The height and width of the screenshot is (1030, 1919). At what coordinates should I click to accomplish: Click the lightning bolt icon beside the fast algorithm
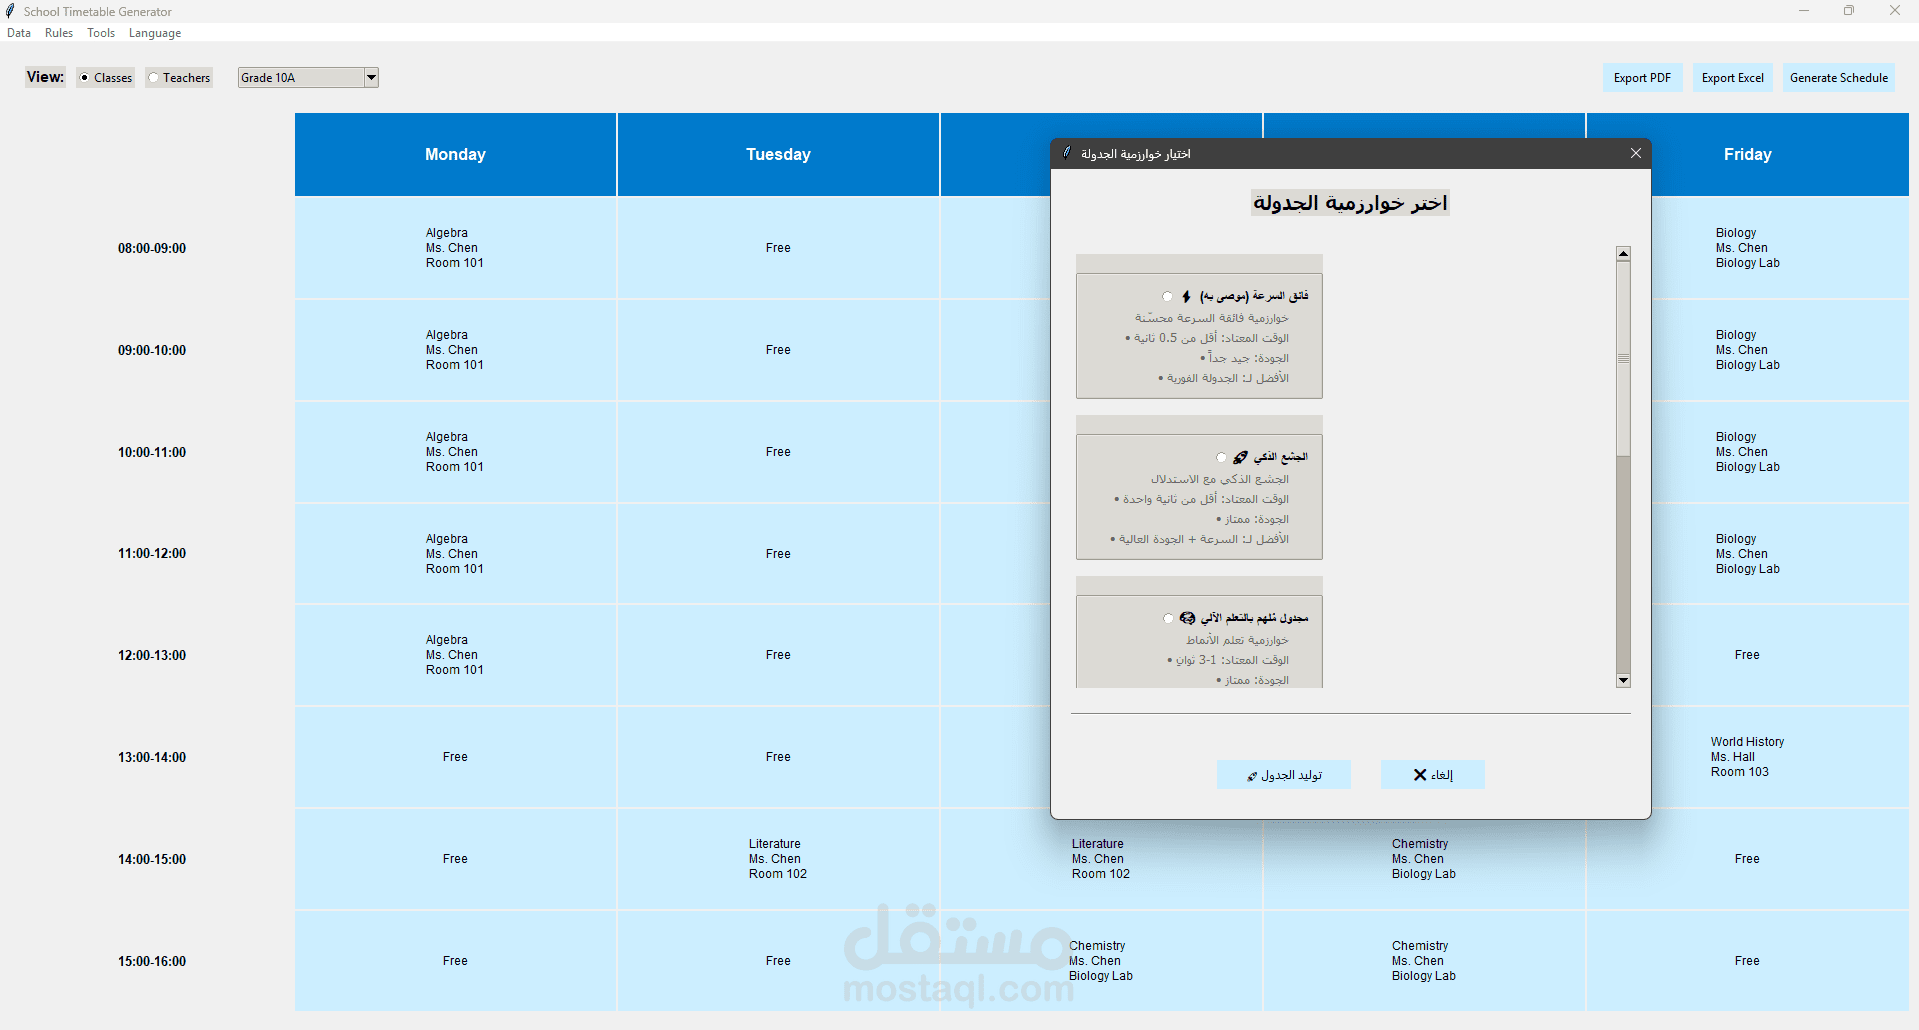pos(1184,295)
